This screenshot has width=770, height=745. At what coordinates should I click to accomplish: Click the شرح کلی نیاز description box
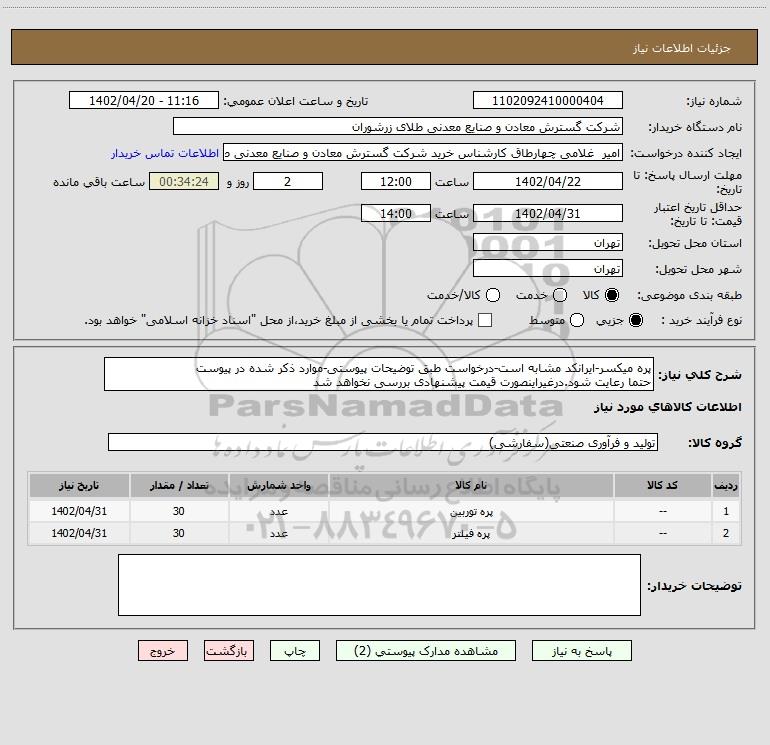[x=379, y=375]
